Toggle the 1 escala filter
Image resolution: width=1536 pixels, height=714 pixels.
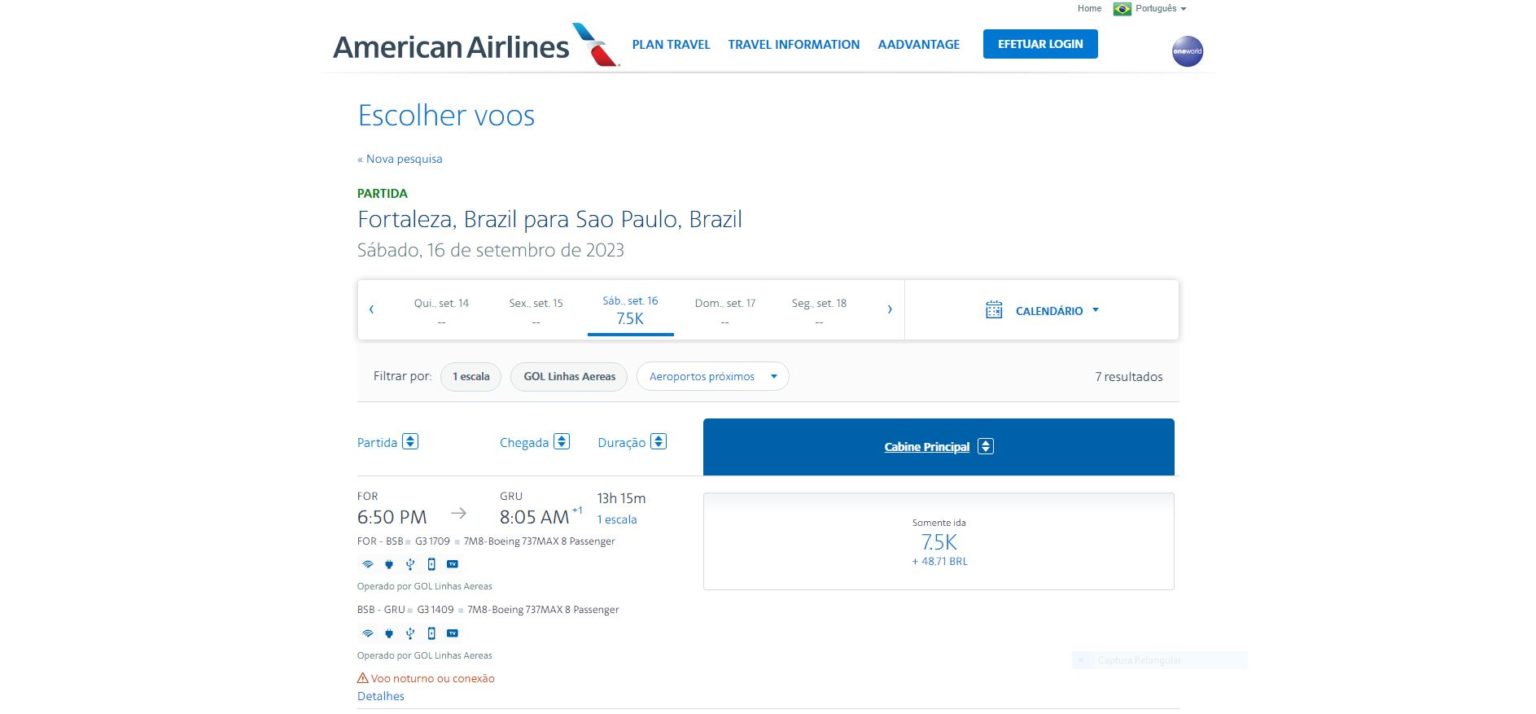[470, 377]
